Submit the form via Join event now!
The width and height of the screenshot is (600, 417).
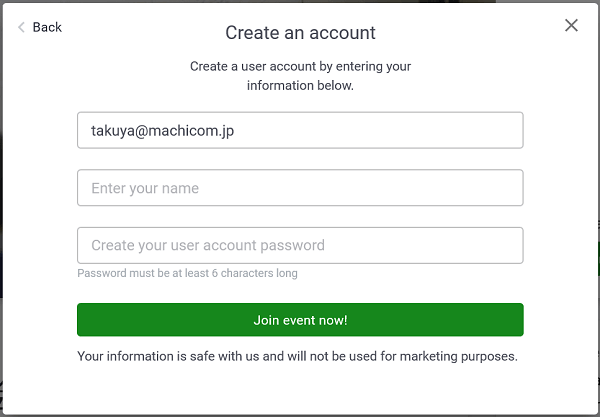point(300,320)
